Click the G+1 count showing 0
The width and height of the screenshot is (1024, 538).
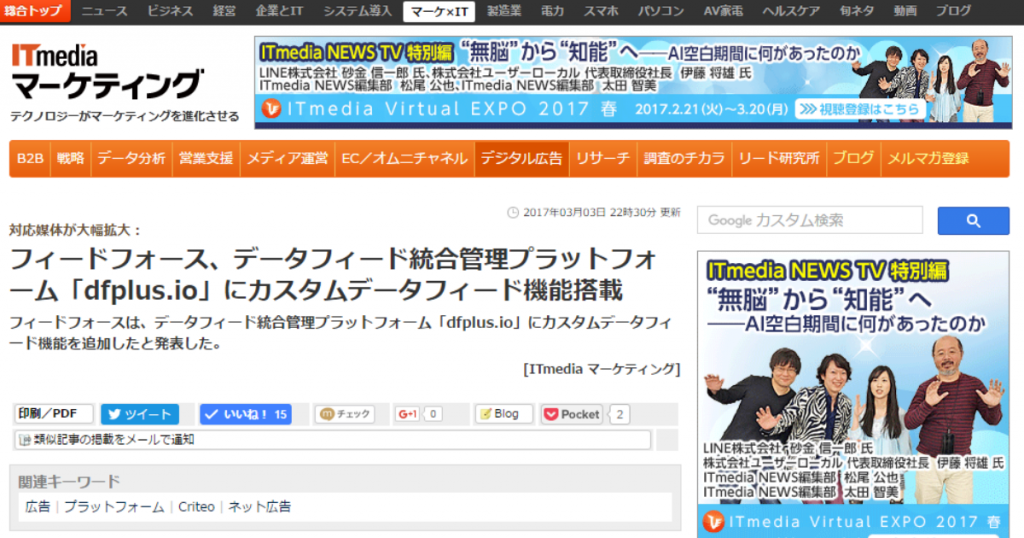[x=433, y=414]
